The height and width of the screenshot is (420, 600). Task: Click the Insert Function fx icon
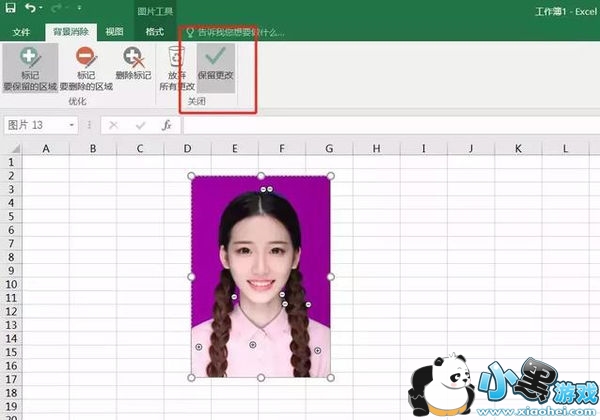pos(167,125)
